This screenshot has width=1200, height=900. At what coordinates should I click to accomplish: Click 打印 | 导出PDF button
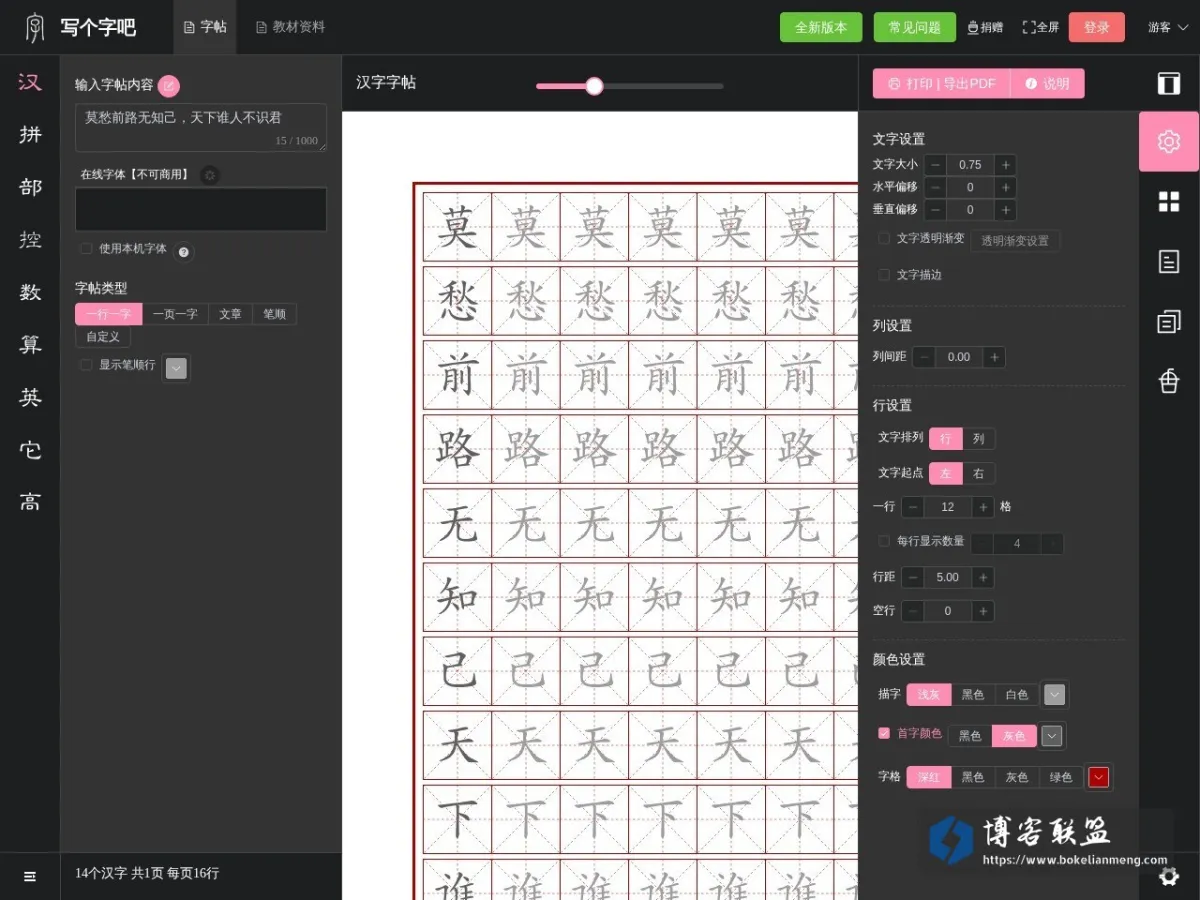coord(942,84)
